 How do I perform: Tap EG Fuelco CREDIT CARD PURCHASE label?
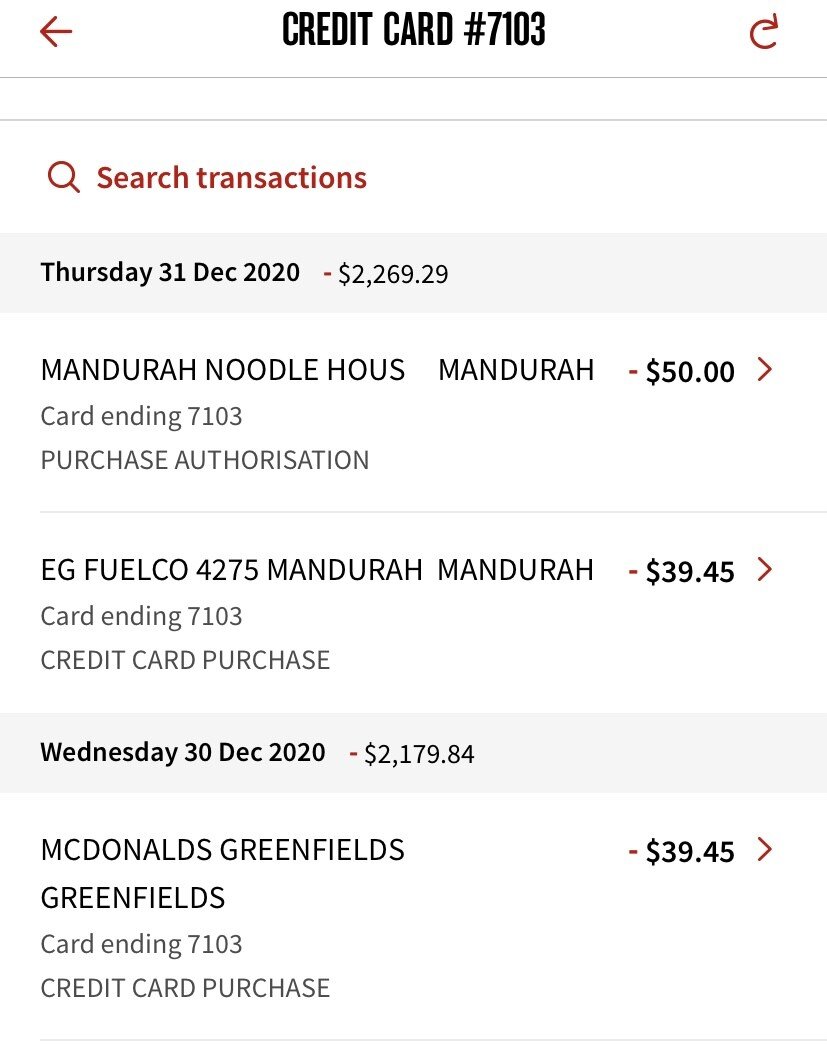[185, 660]
